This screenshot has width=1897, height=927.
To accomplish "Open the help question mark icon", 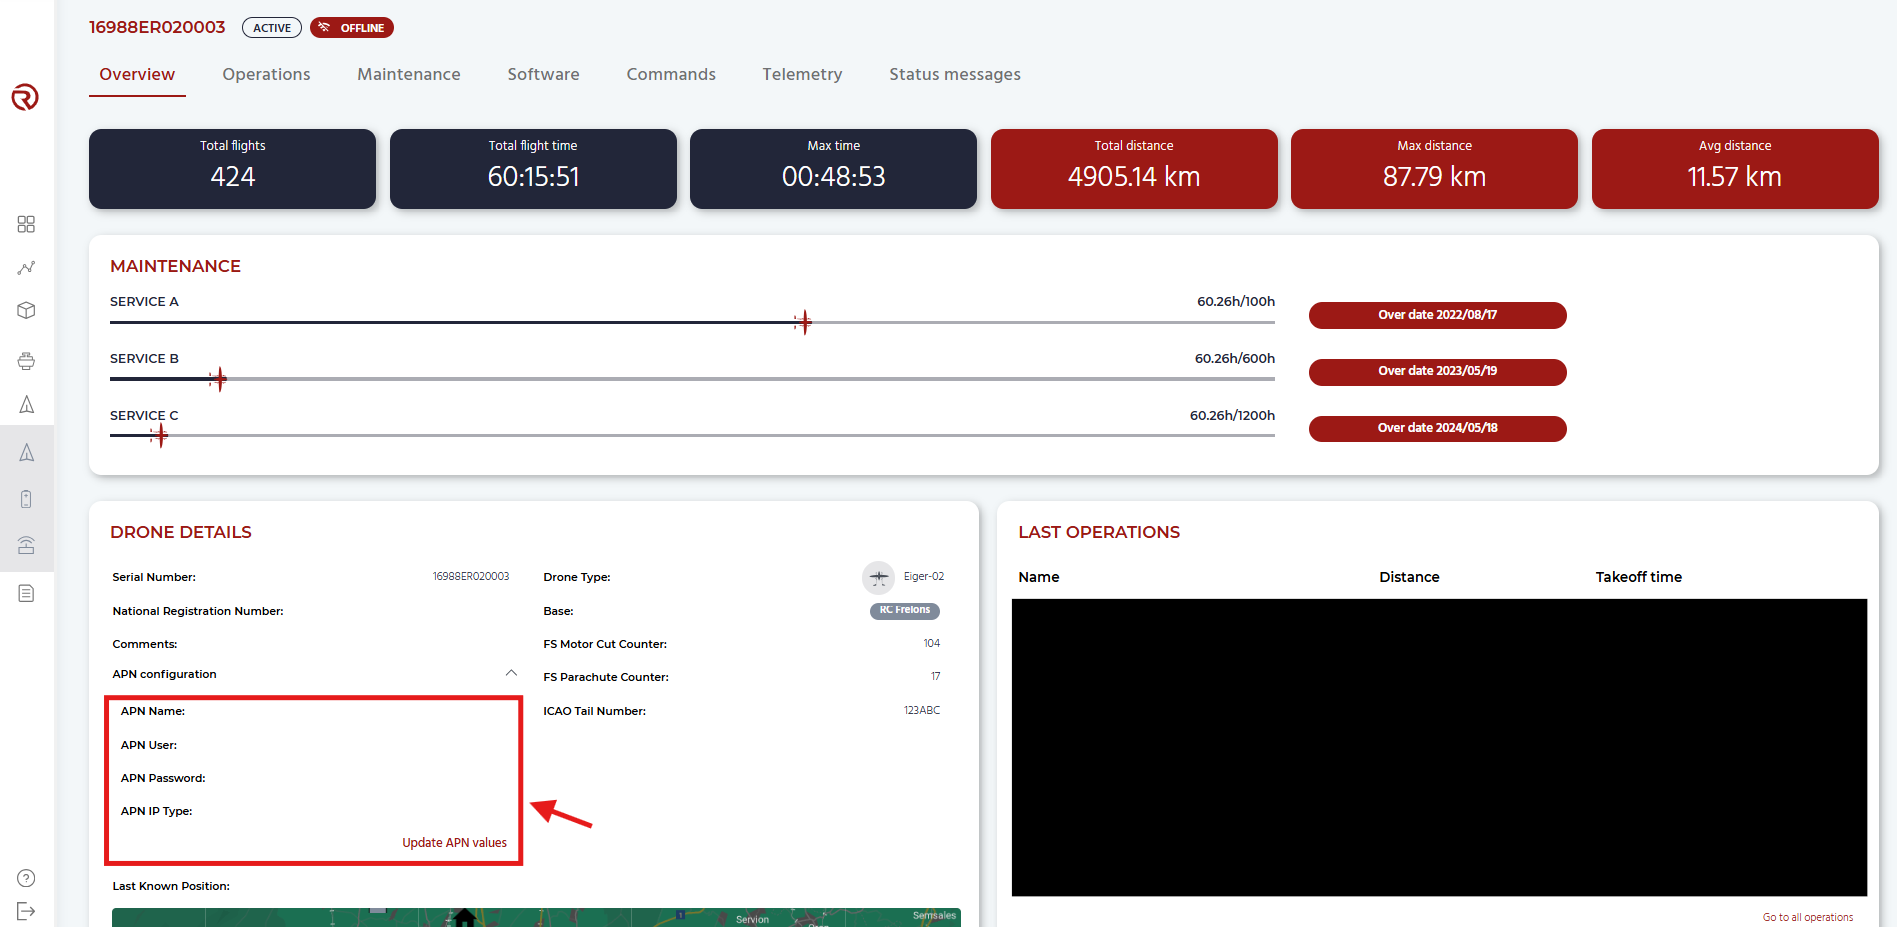I will 26,878.
